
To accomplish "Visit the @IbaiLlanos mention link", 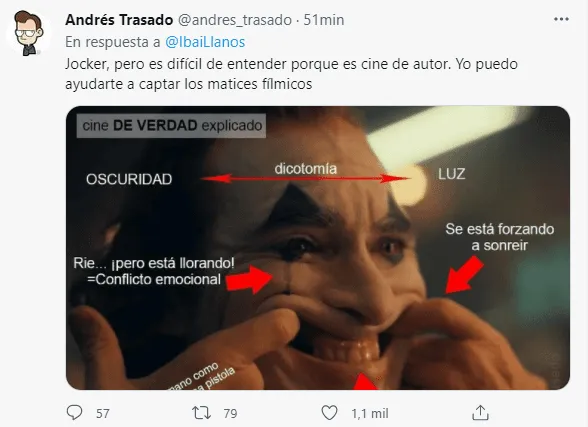I will 205,42.
